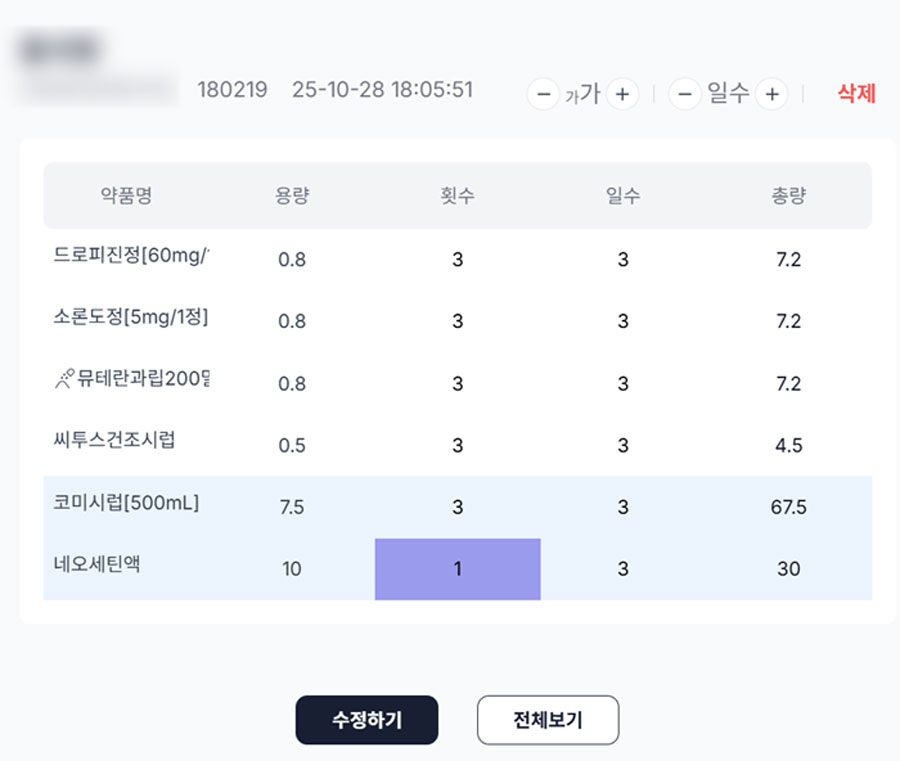Click the 횟수 column header
900x761 pixels.
pyautogui.click(x=457, y=196)
